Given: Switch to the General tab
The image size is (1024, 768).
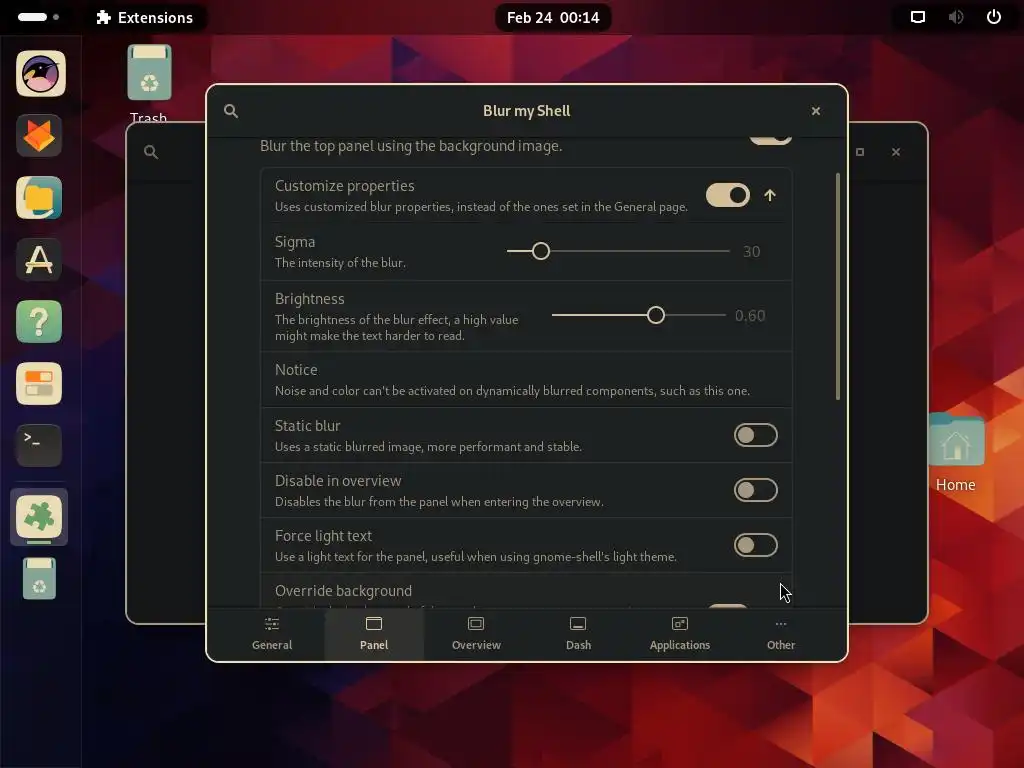Looking at the screenshot, I should (272, 633).
